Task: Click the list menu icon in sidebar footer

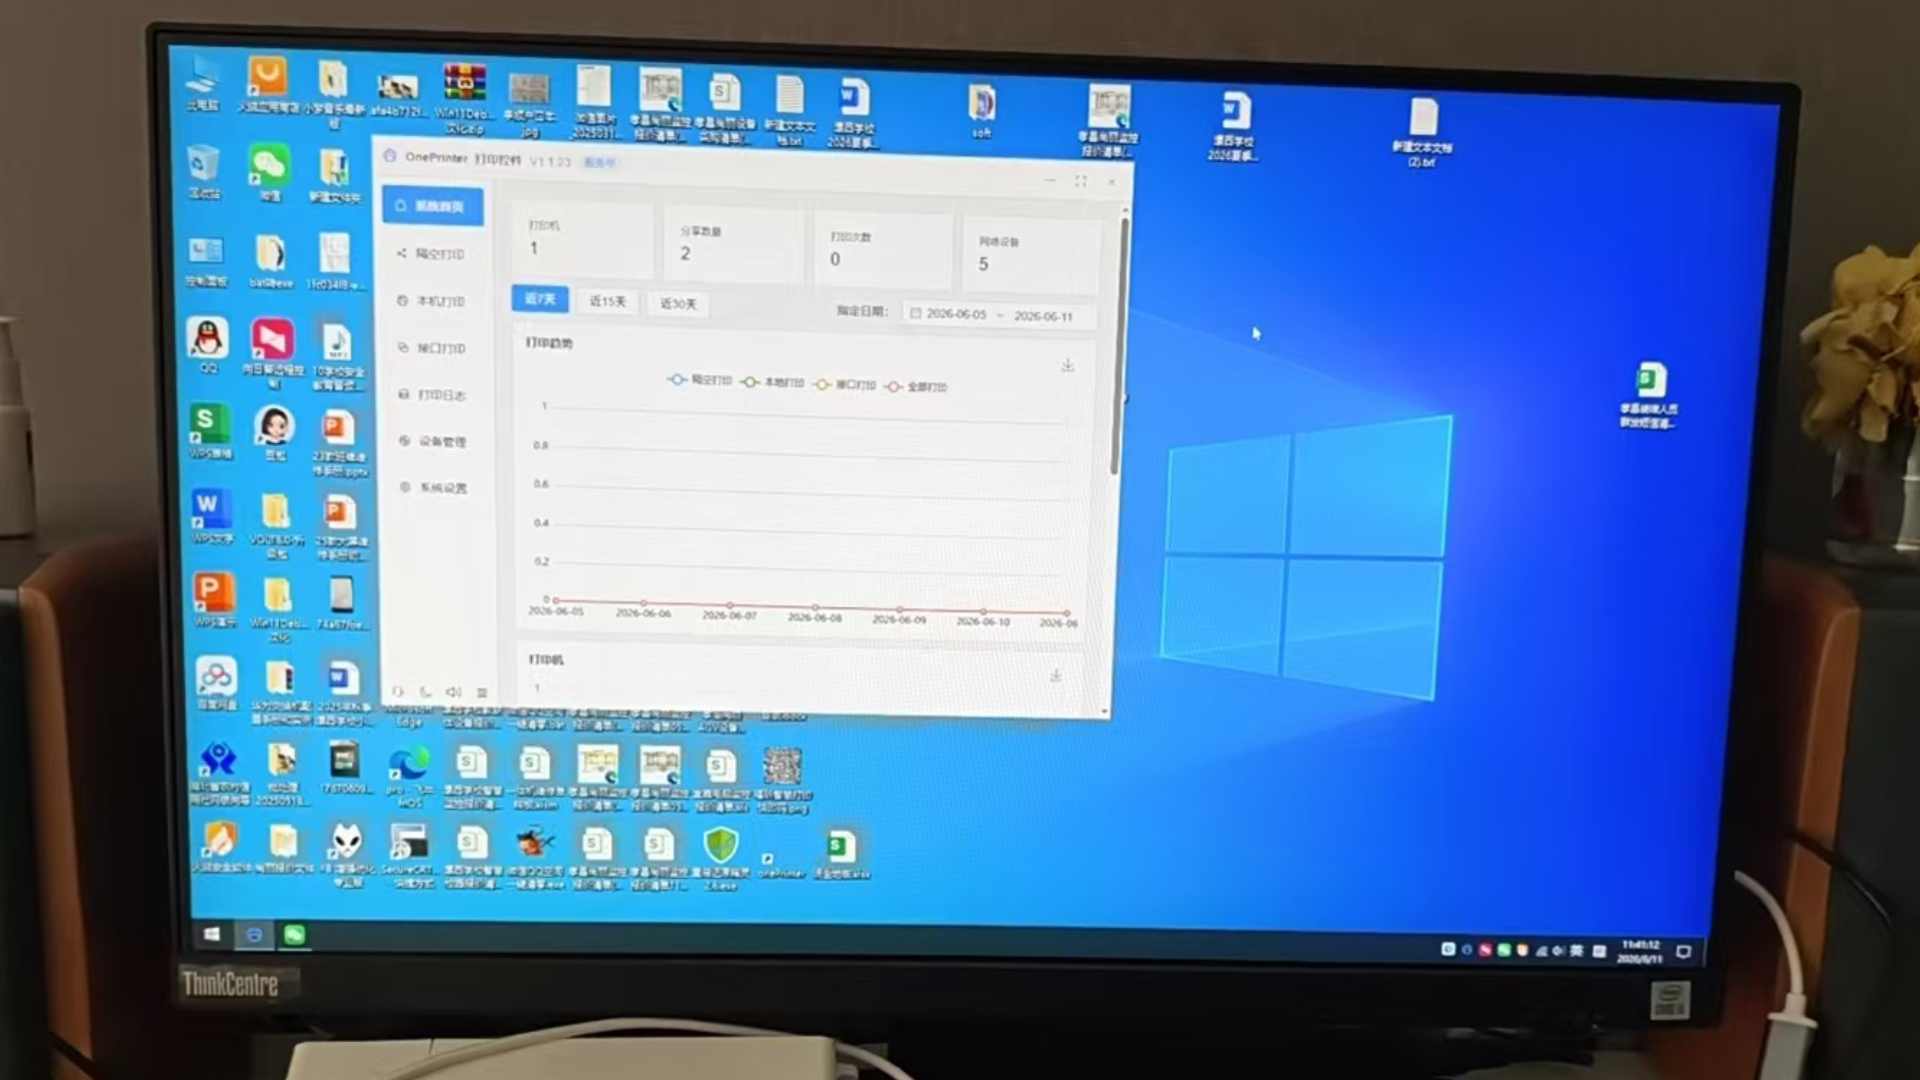Action: 482,692
